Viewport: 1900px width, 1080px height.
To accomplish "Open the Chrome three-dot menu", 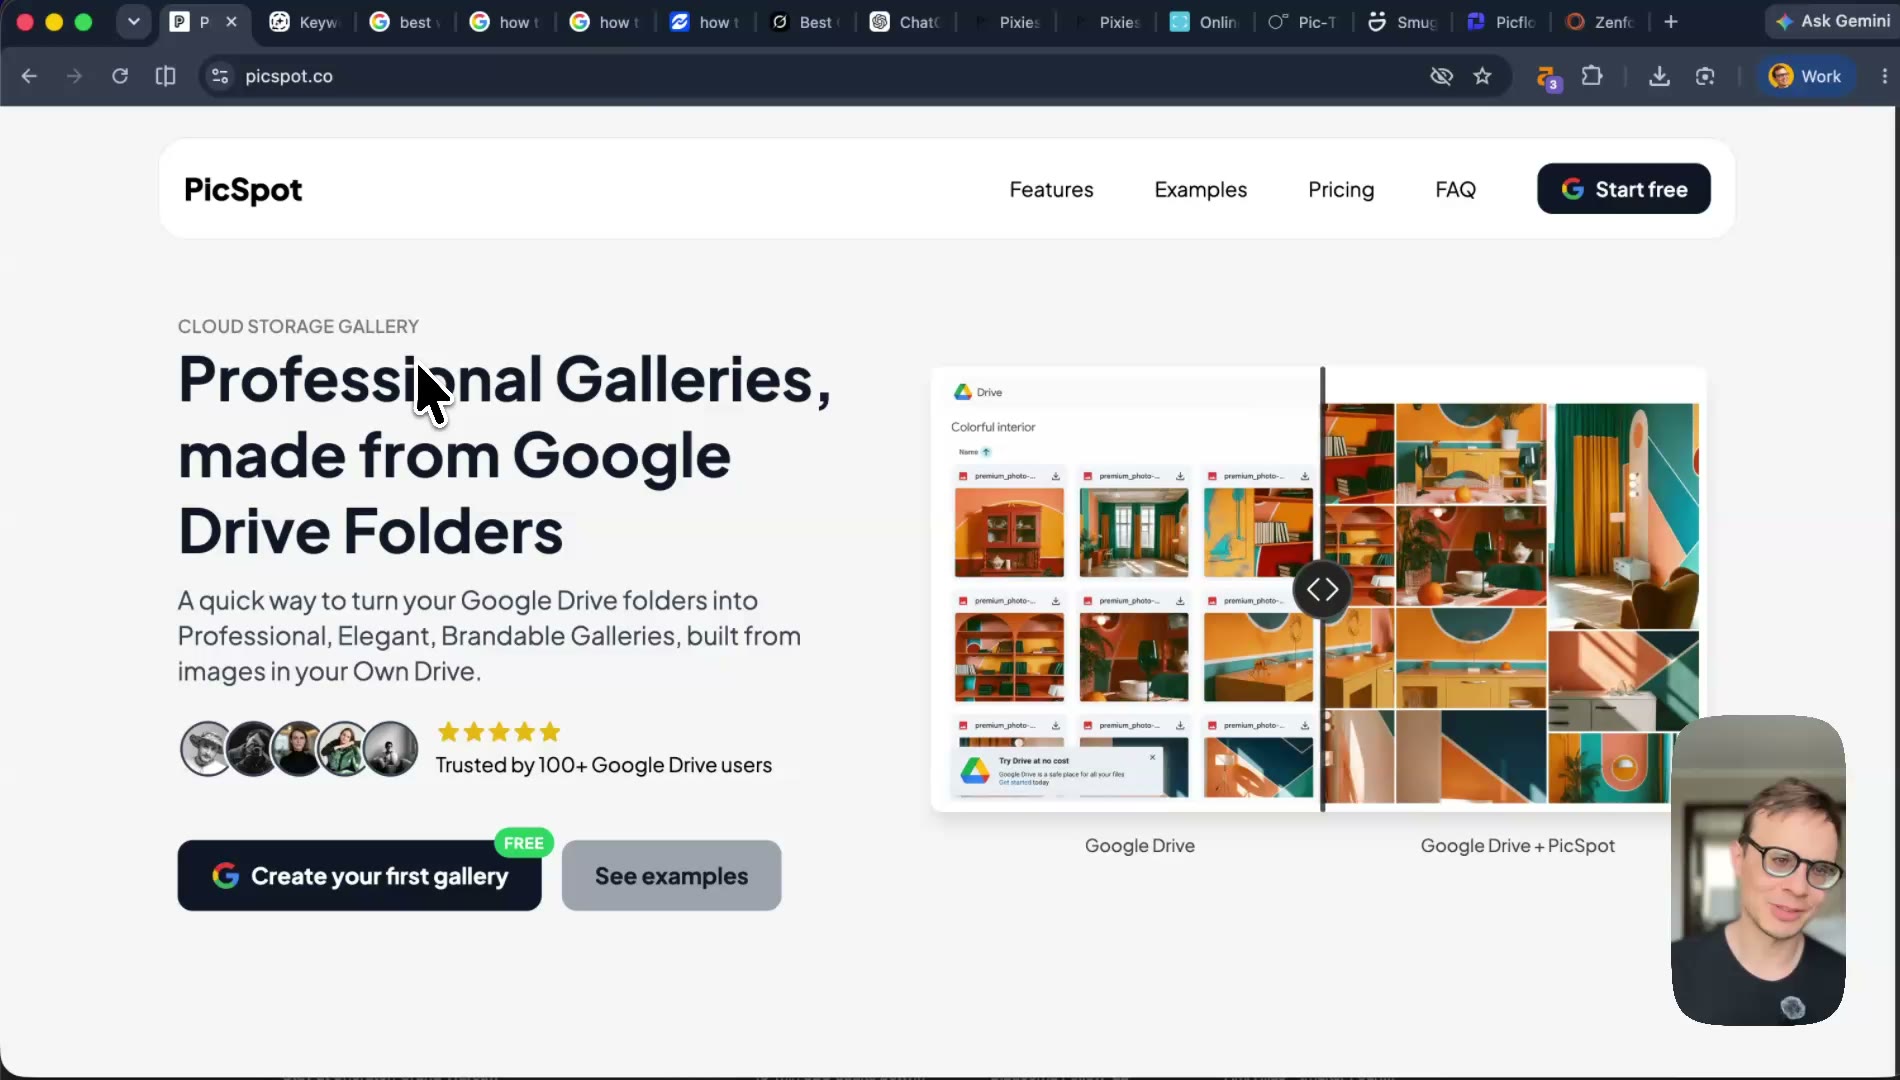I will point(1884,76).
